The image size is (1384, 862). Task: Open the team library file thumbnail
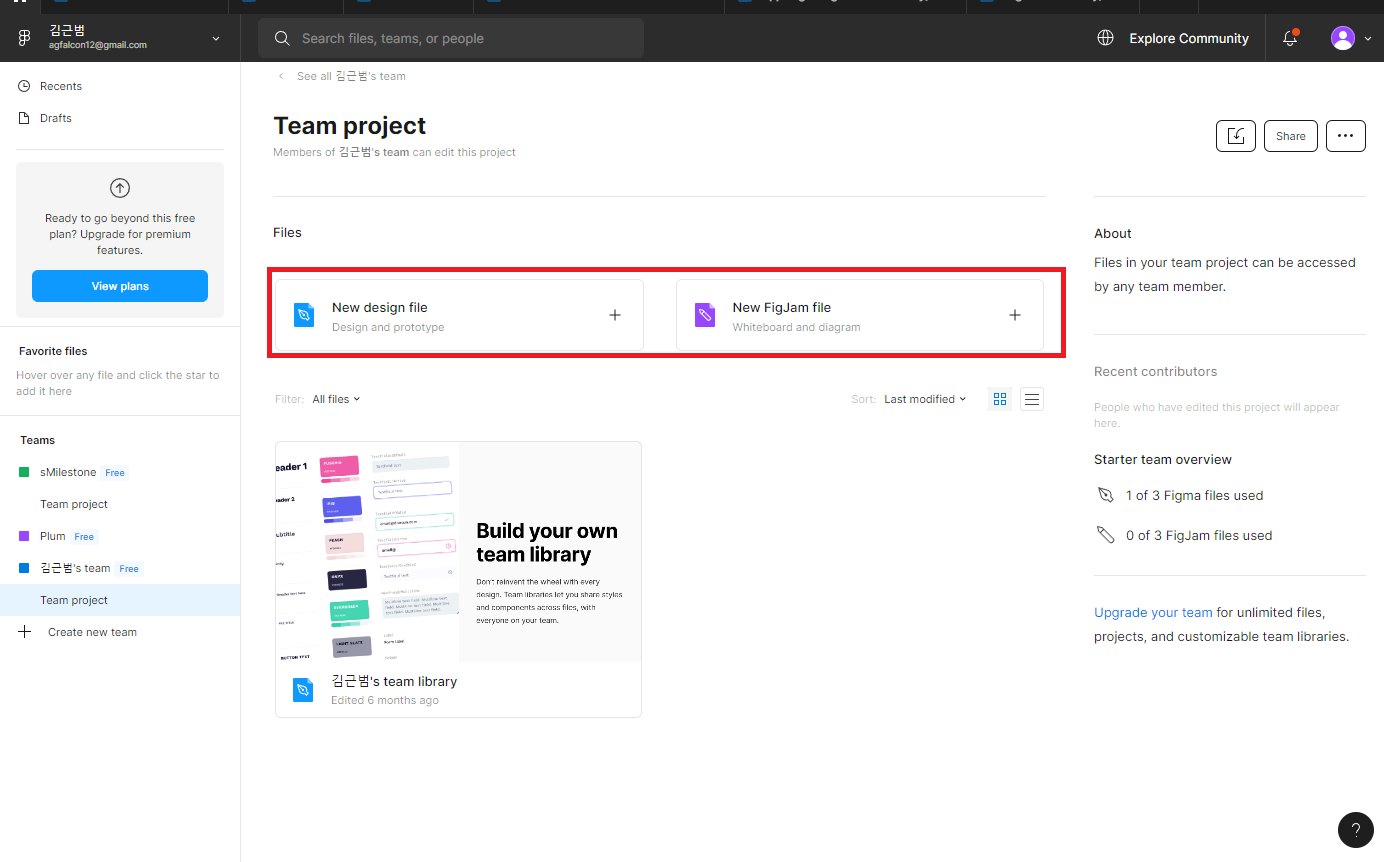point(458,552)
